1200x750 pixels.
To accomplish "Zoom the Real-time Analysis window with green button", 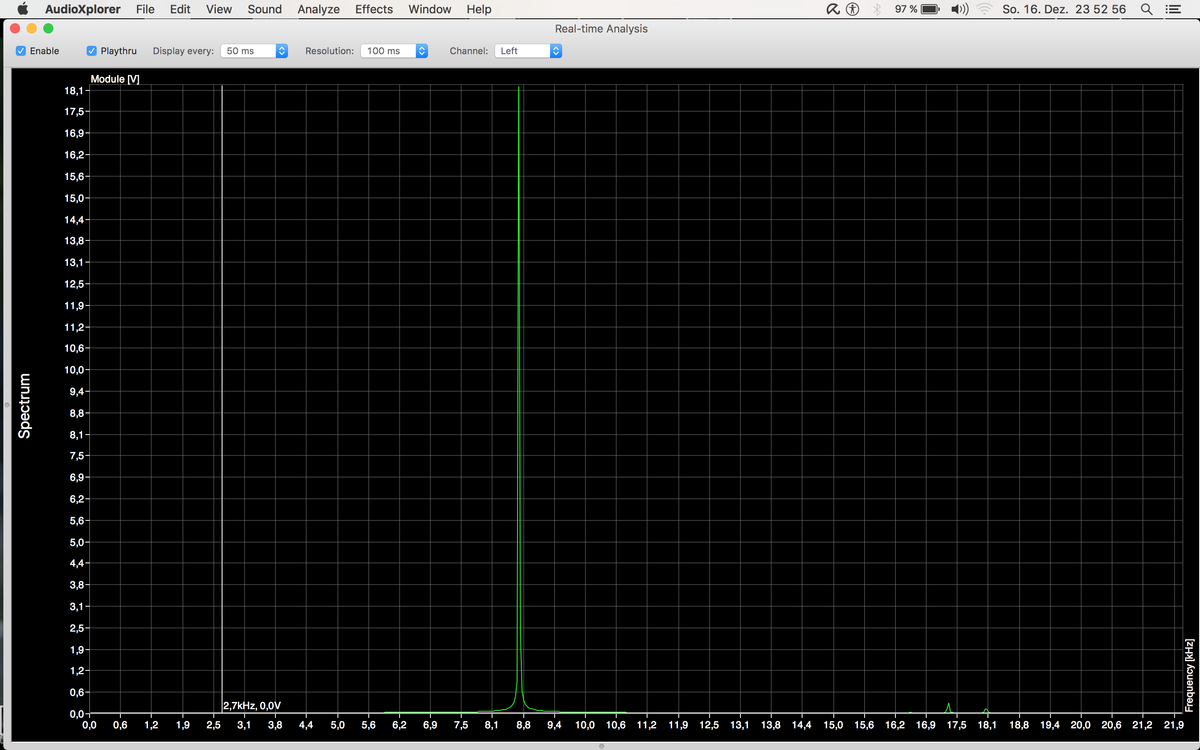I will coord(48,28).
